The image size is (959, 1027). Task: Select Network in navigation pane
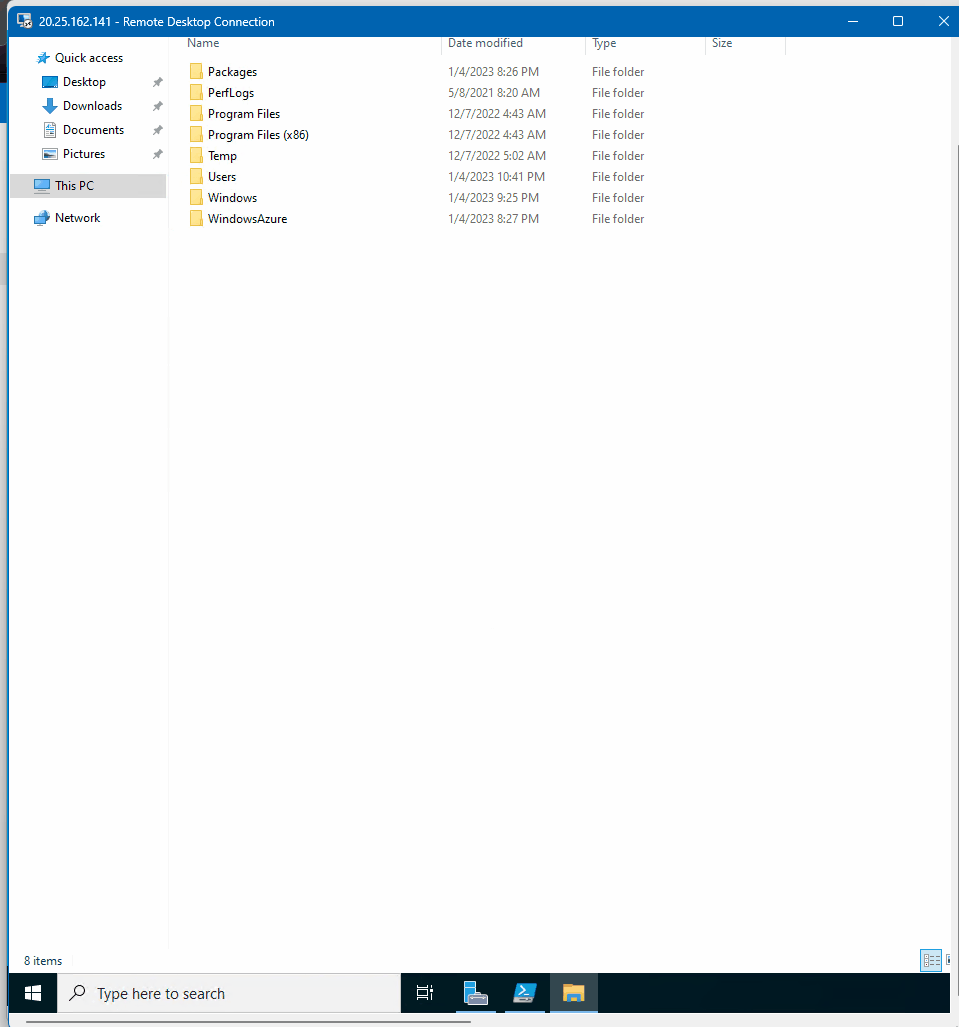[x=77, y=218]
